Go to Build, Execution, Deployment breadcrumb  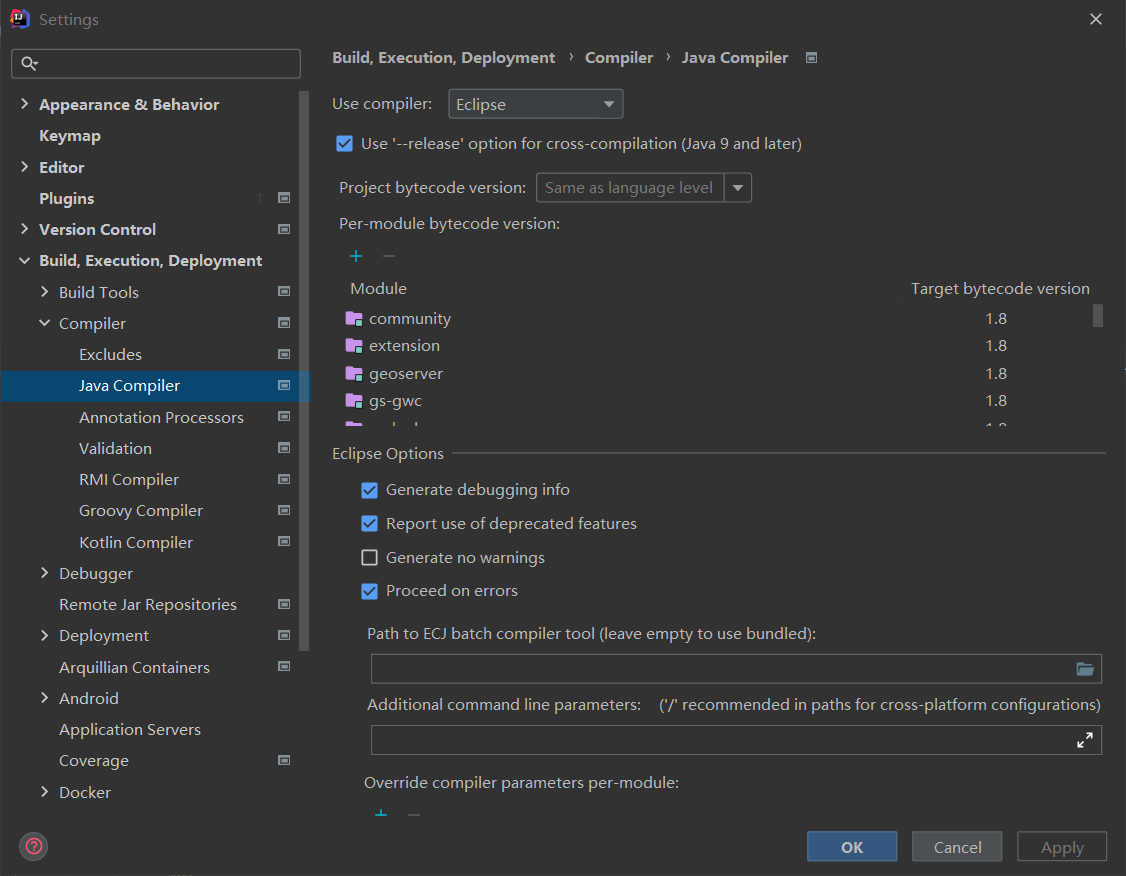coord(444,58)
